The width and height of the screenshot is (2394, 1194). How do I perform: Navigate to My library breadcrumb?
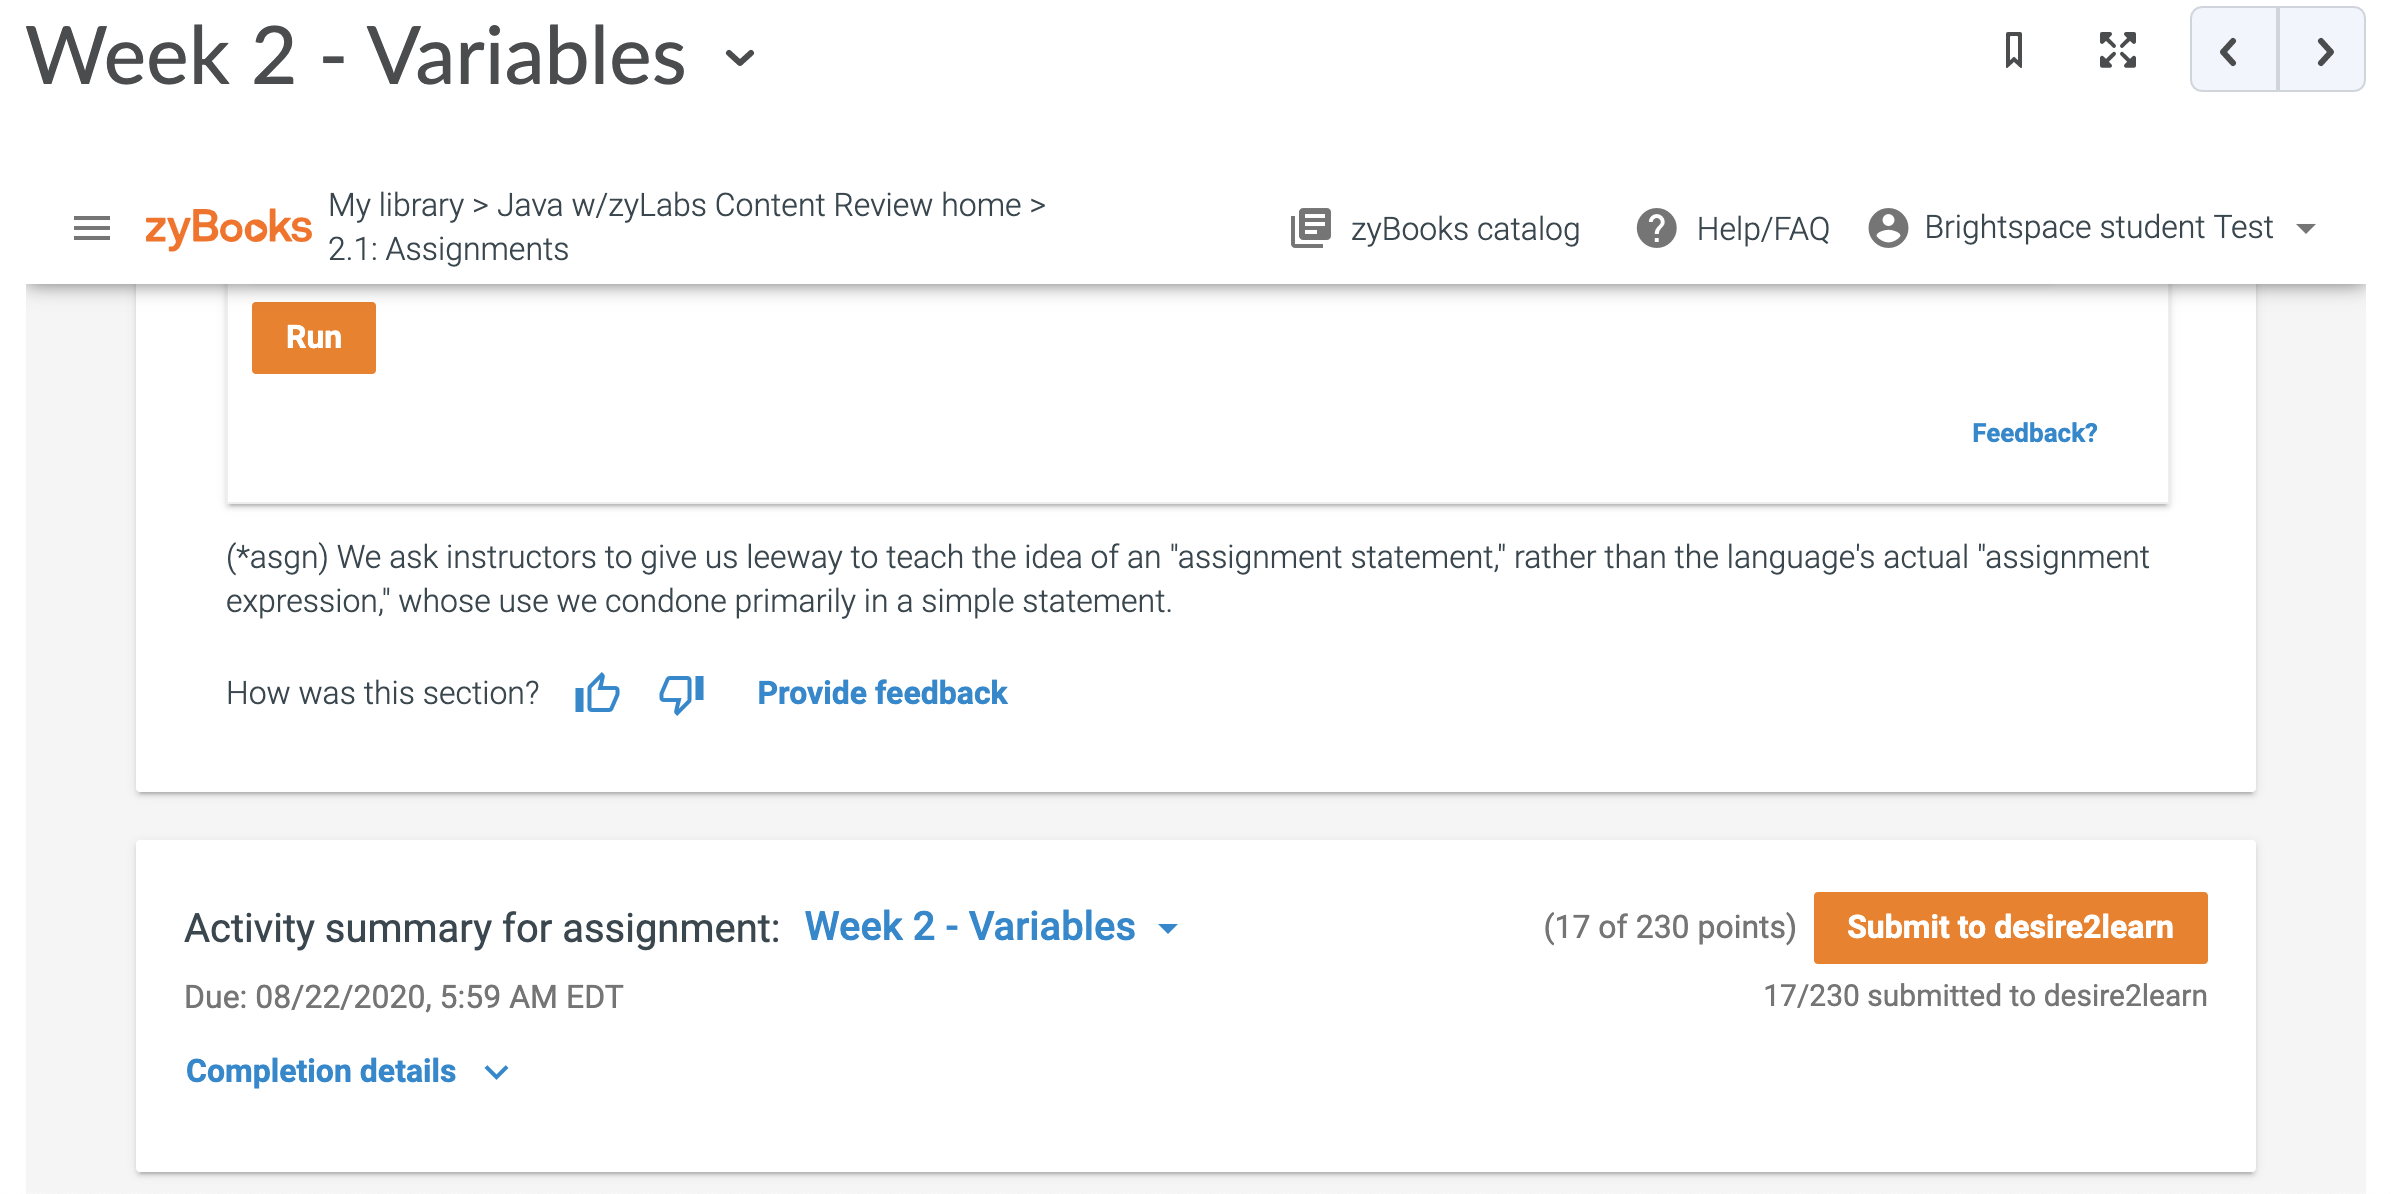click(396, 205)
